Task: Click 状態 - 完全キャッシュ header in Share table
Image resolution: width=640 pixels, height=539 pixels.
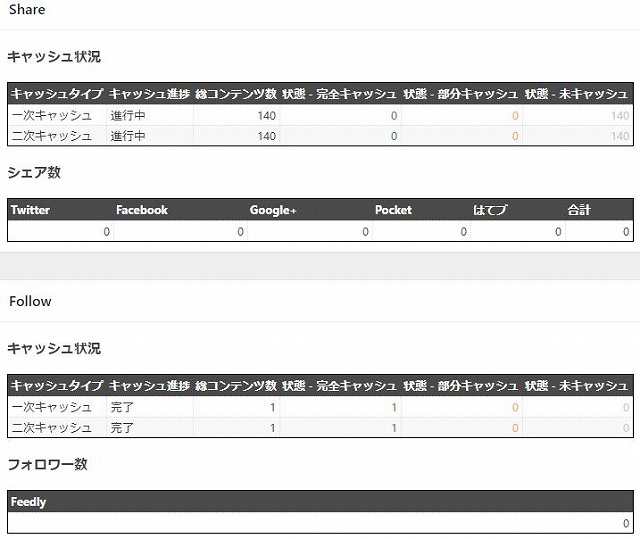Action: tap(339, 94)
